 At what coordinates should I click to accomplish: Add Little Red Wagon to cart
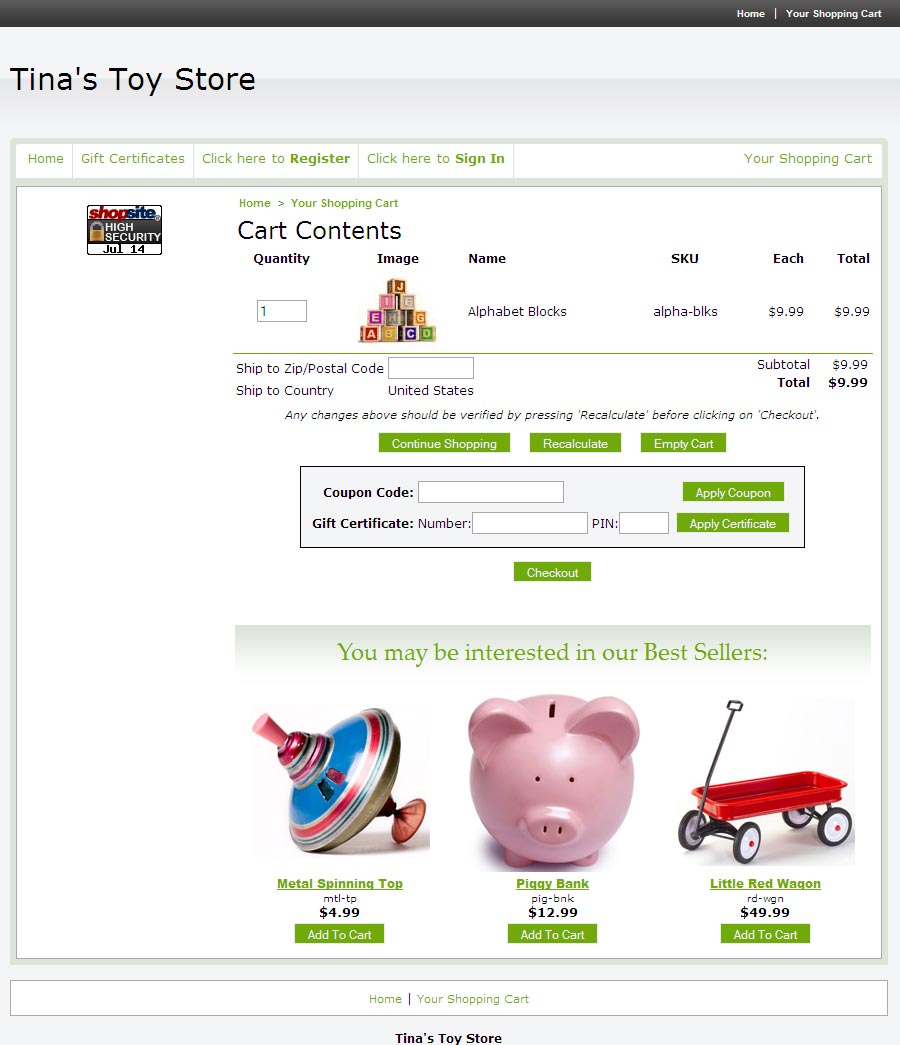[765, 934]
